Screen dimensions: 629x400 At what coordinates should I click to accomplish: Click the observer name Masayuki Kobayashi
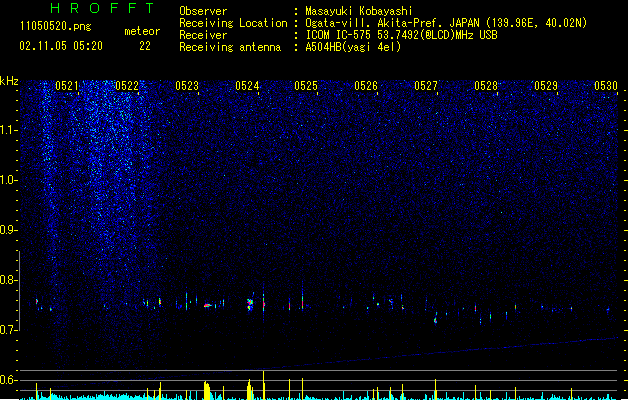pyautogui.click(x=359, y=11)
